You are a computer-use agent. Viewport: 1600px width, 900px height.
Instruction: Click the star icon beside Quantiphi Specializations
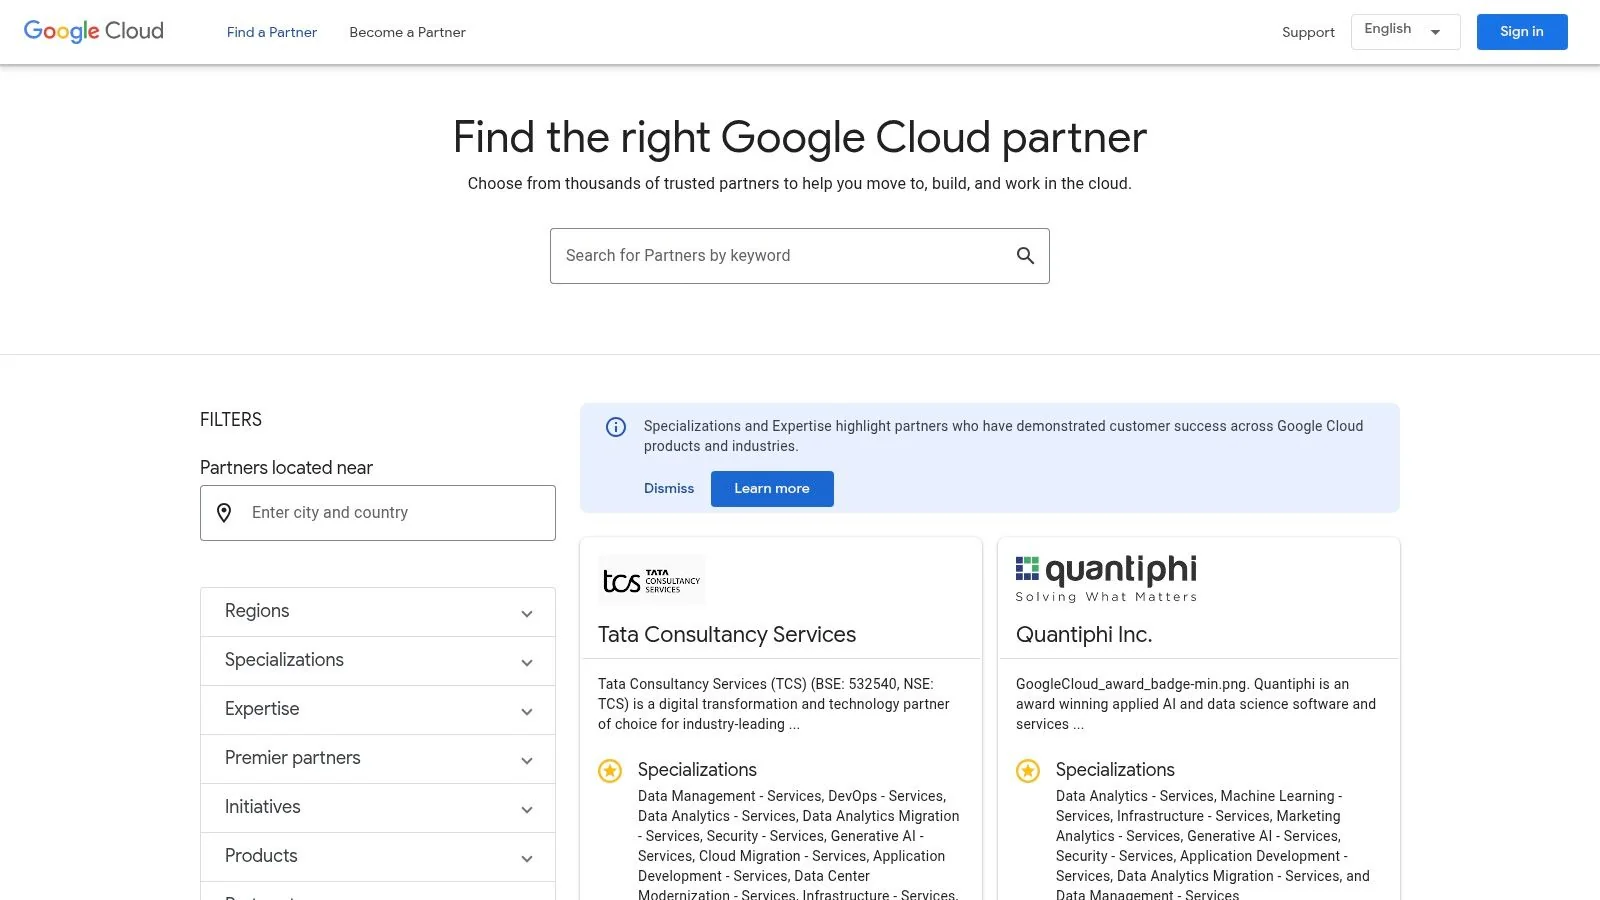pos(1027,770)
